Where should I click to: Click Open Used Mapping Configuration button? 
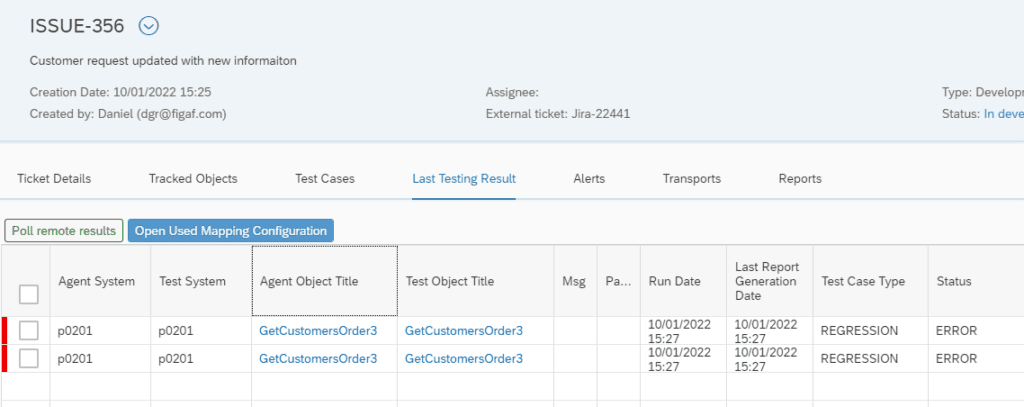(x=231, y=231)
